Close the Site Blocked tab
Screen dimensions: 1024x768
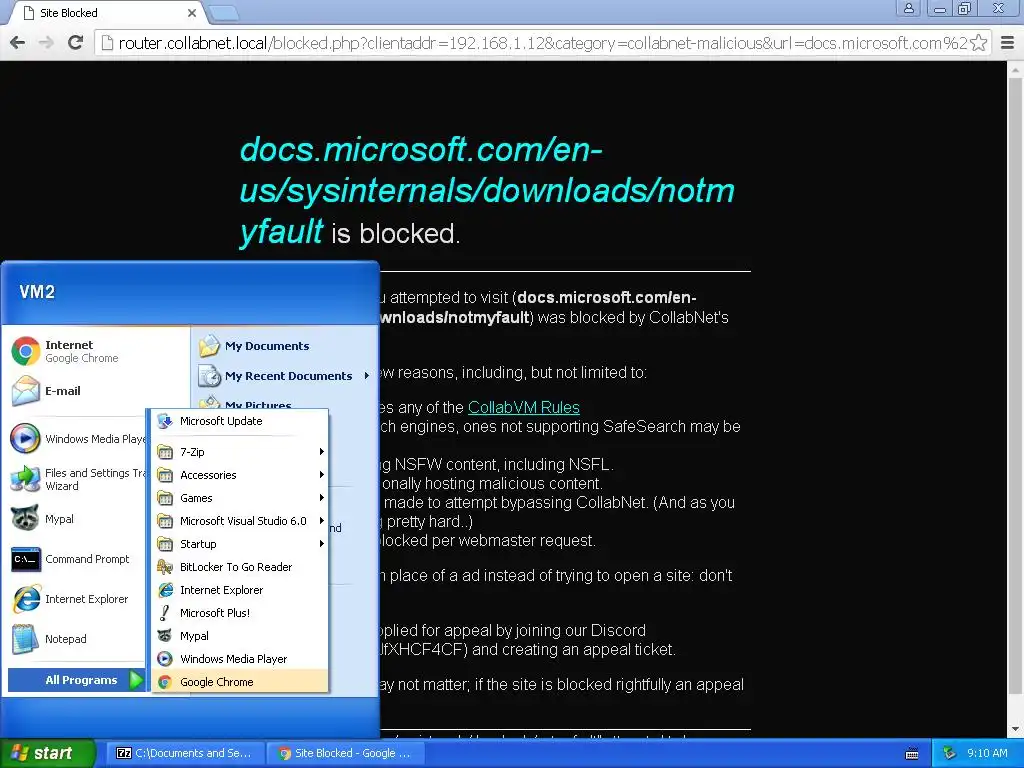[x=191, y=13]
